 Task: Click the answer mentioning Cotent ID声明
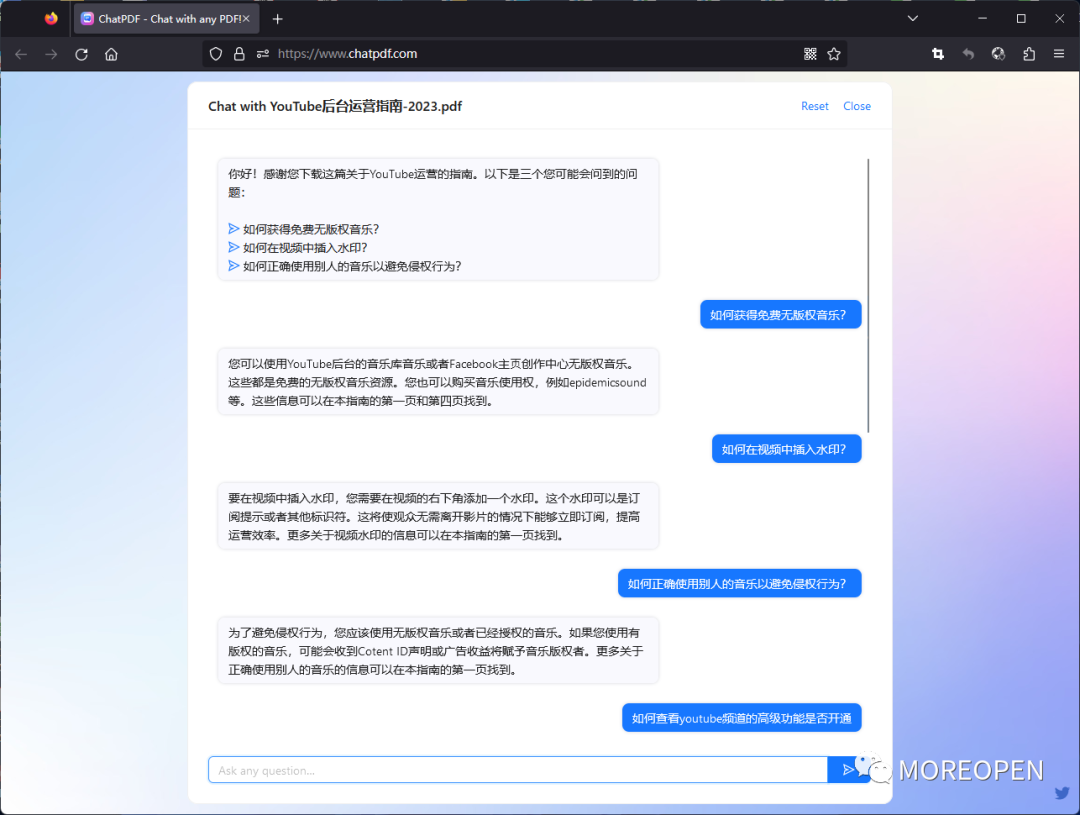438,651
